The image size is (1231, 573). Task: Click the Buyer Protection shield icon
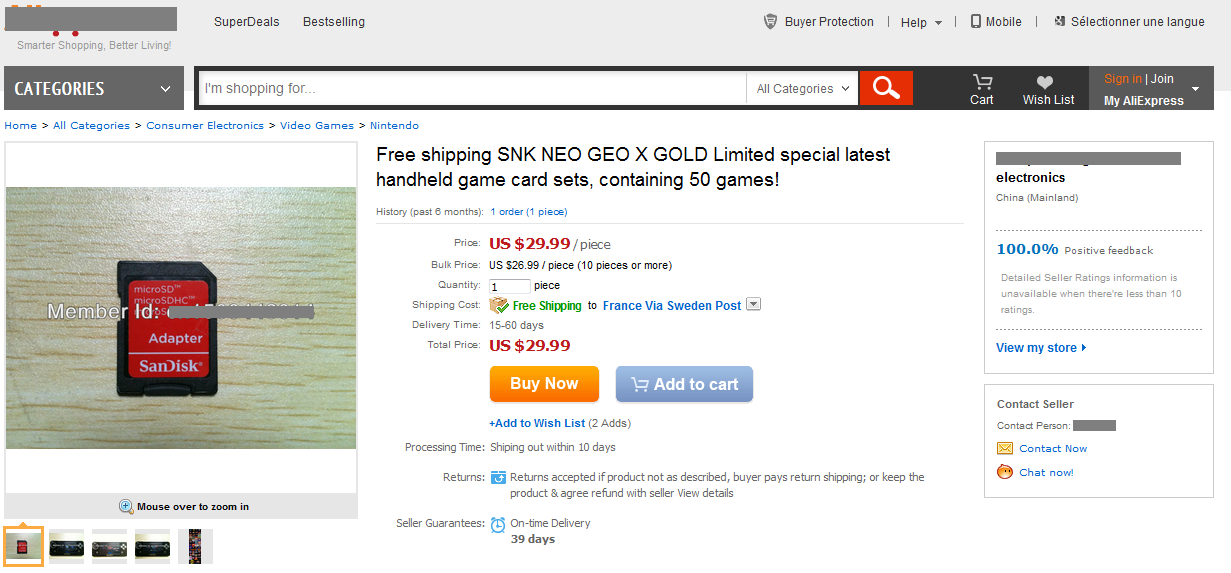coord(771,21)
